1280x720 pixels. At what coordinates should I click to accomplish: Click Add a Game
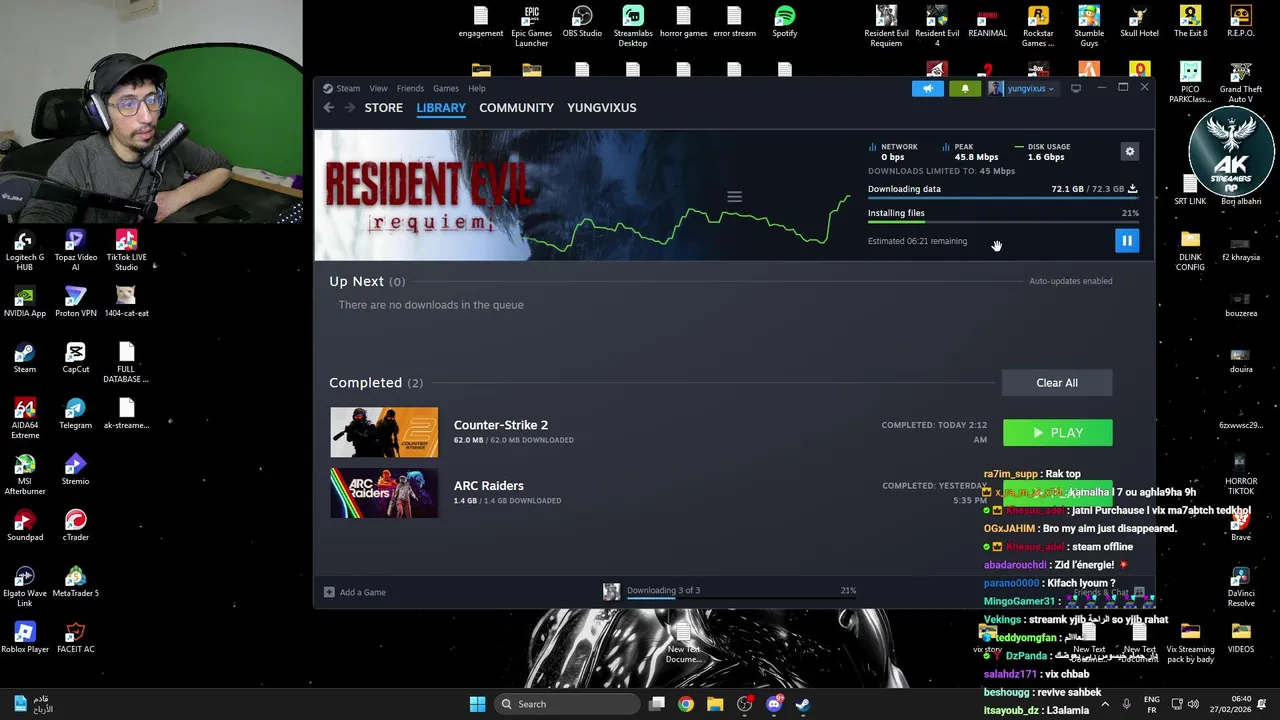click(x=355, y=592)
